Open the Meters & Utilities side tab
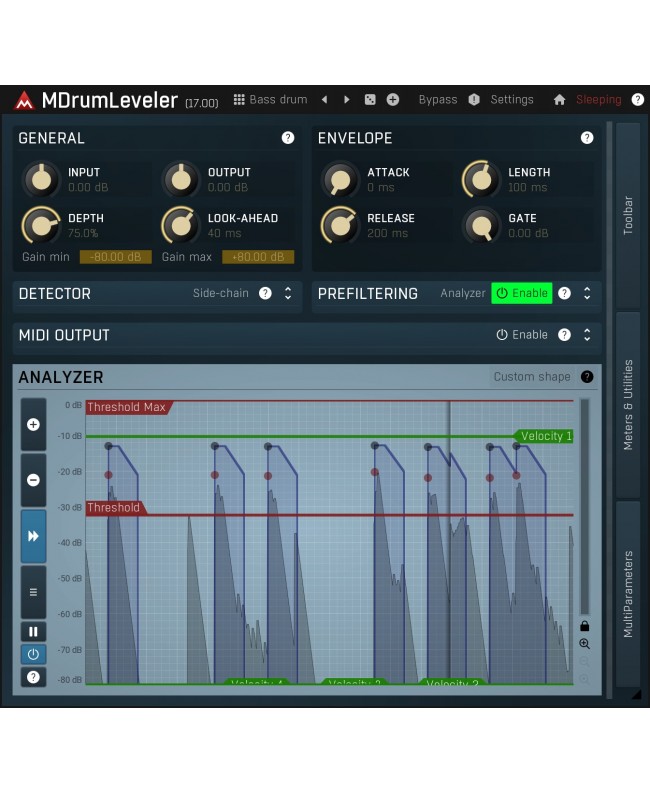The width and height of the screenshot is (650, 794). pyautogui.click(x=628, y=405)
